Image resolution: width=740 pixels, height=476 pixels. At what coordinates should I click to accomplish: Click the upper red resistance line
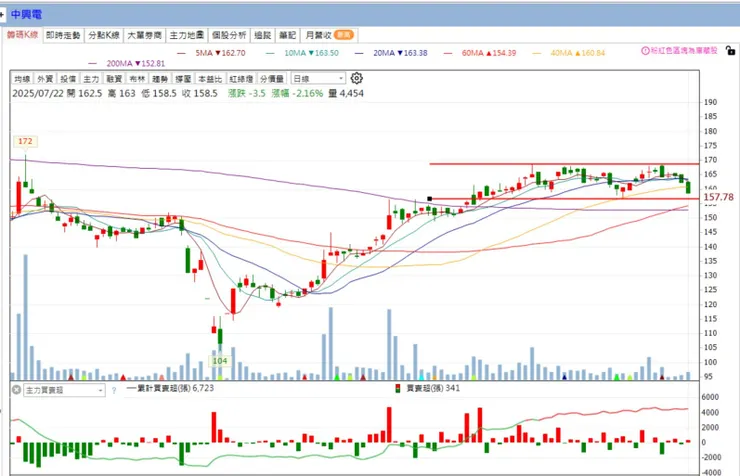point(564,164)
